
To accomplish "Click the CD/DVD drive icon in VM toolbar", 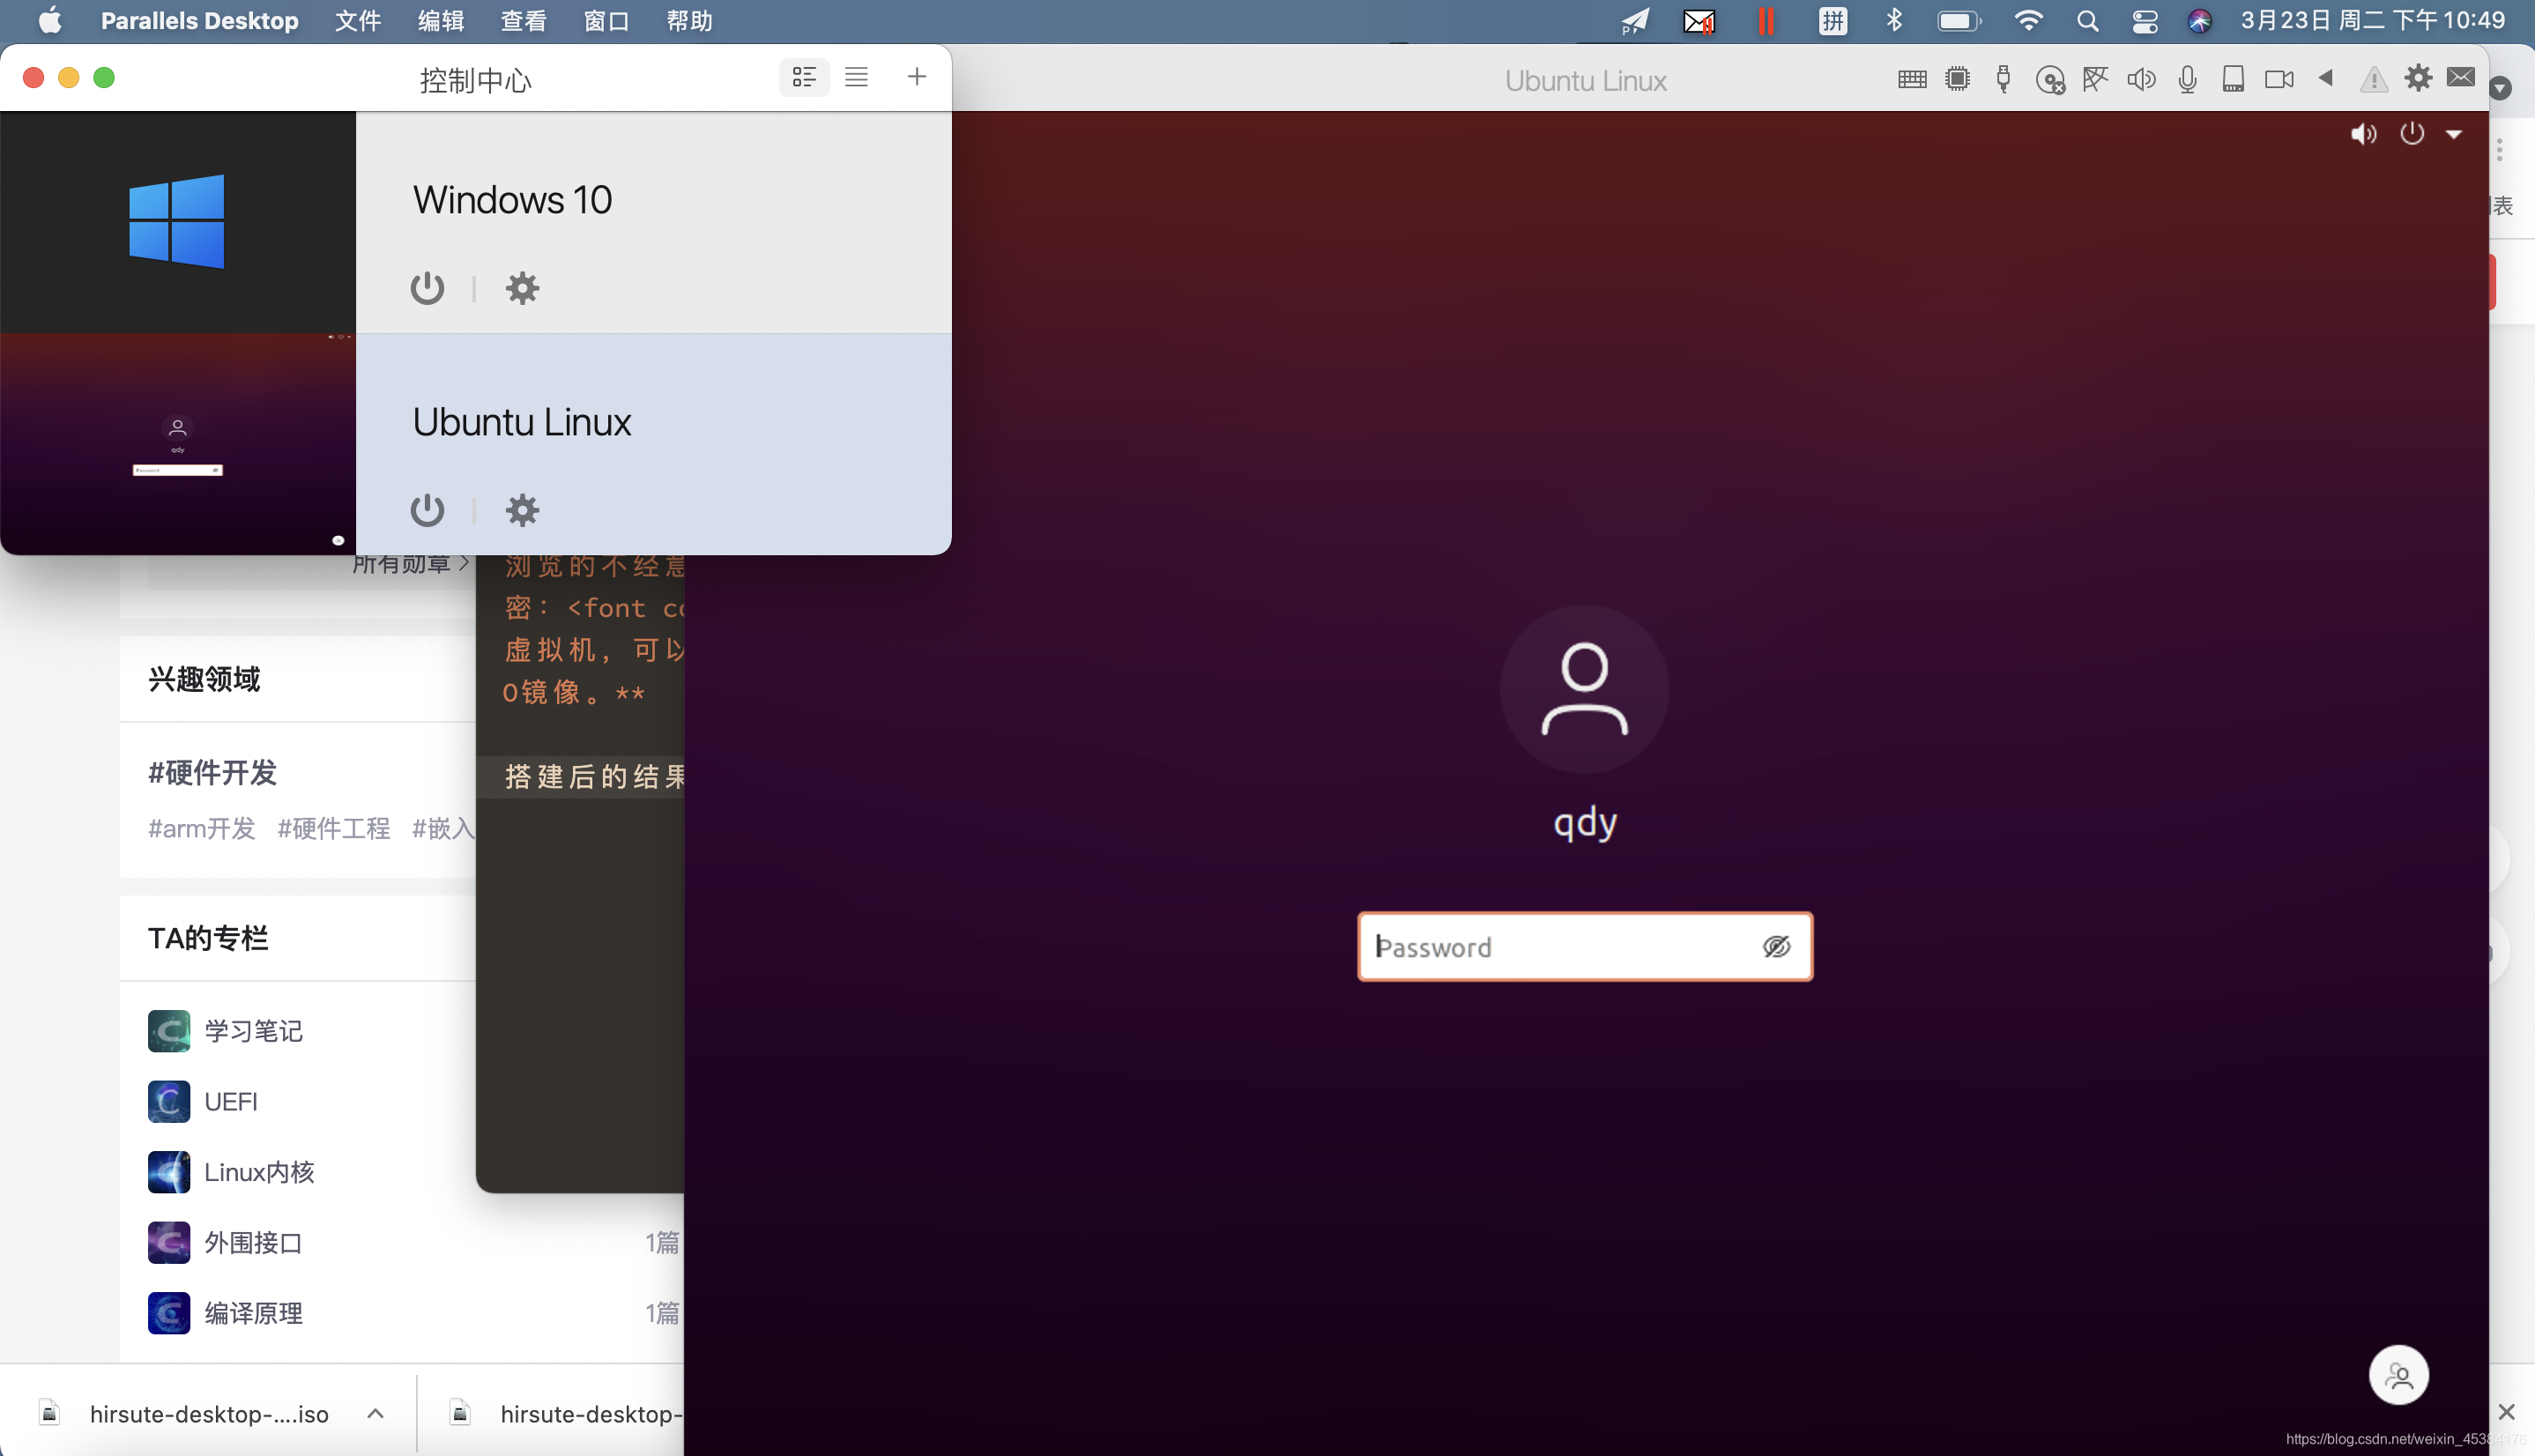I will [2049, 80].
